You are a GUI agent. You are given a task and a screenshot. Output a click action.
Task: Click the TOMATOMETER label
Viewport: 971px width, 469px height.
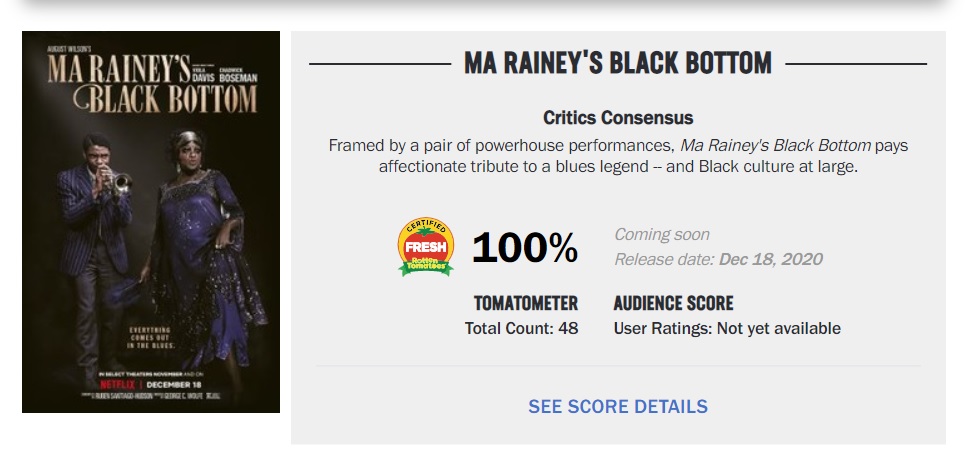coord(526,303)
